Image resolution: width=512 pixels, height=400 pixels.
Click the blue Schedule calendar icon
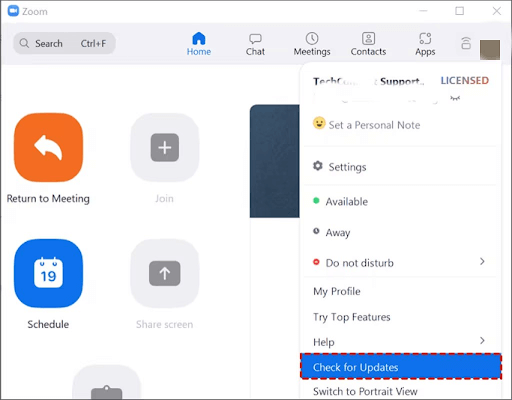(x=49, y=273)
